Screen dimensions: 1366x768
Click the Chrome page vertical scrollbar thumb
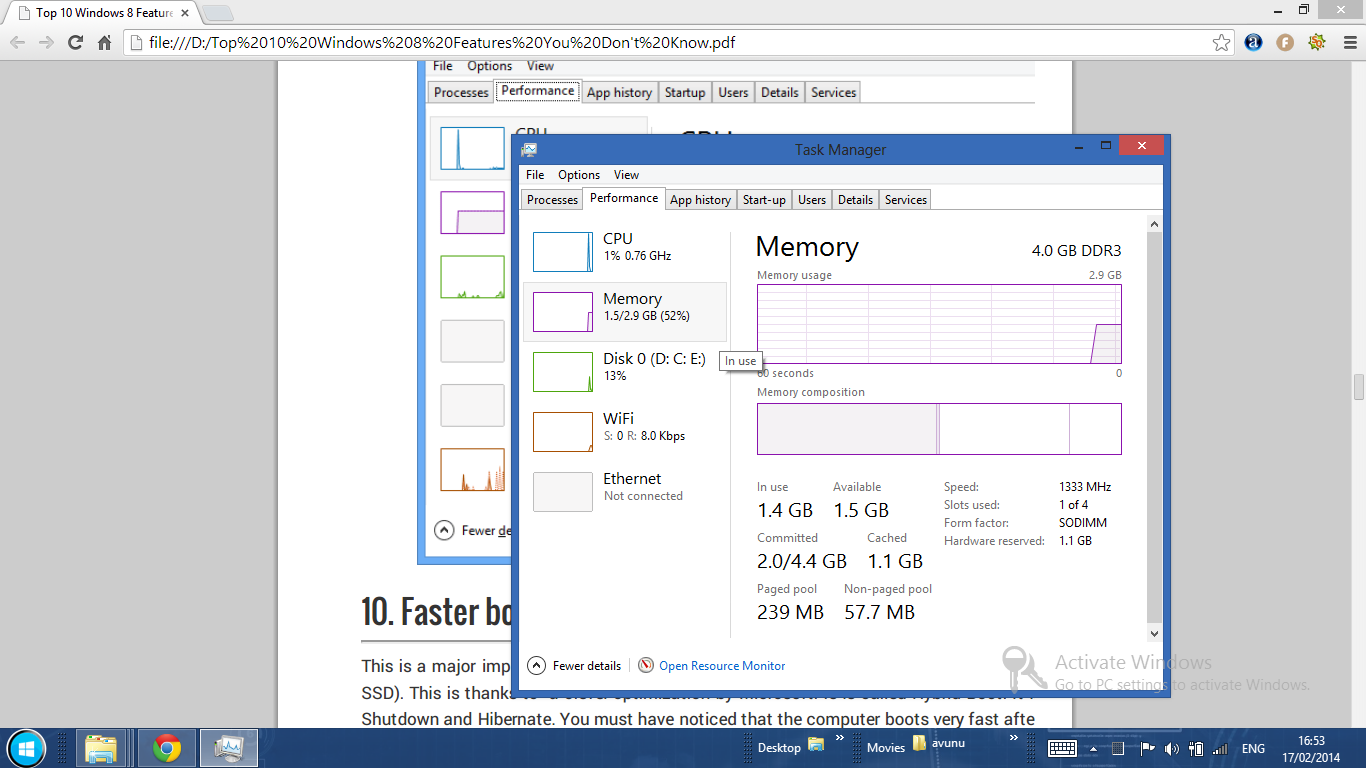[x=1358, y=387]
